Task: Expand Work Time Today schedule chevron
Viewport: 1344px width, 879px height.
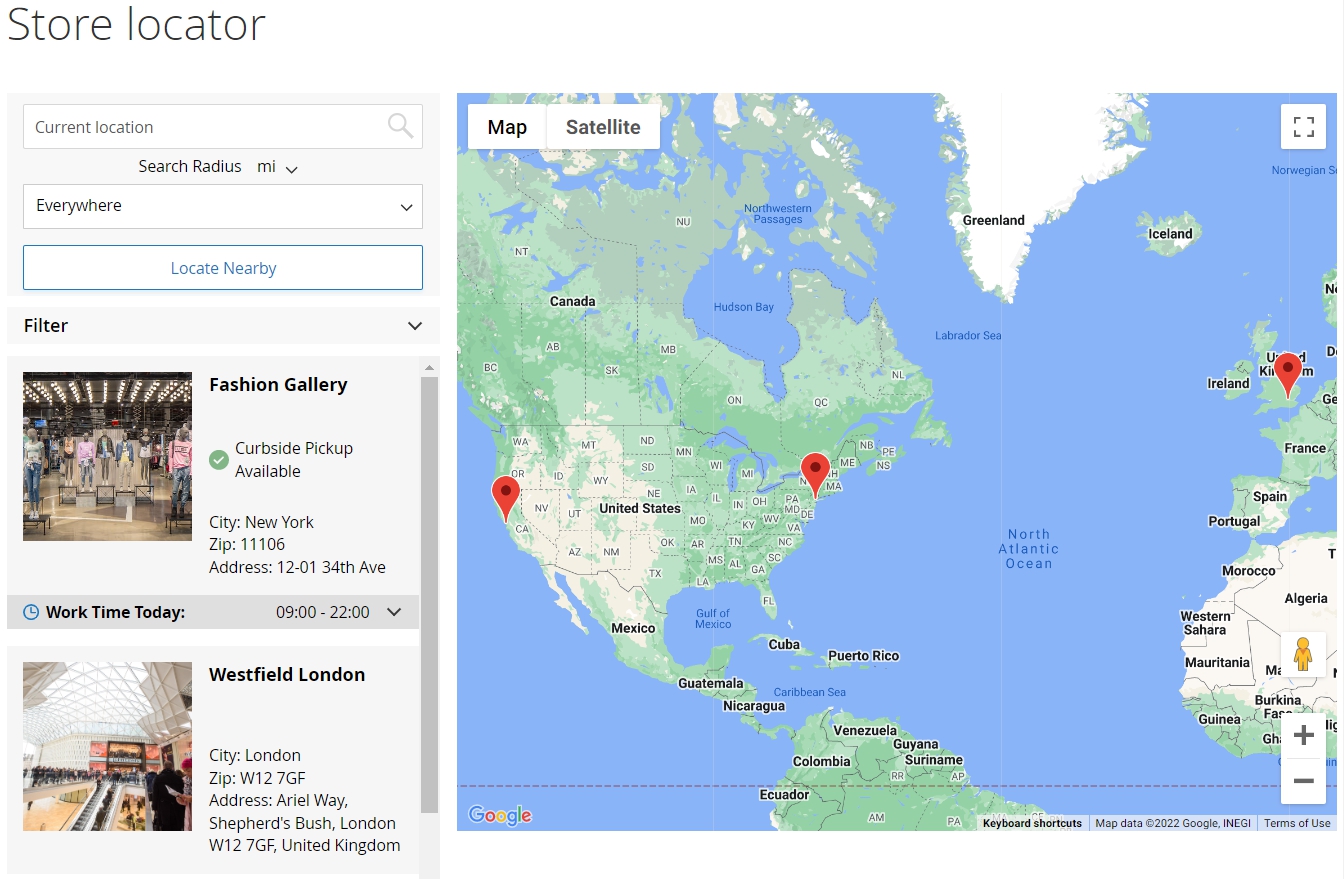Action: [x=394, y=612]
